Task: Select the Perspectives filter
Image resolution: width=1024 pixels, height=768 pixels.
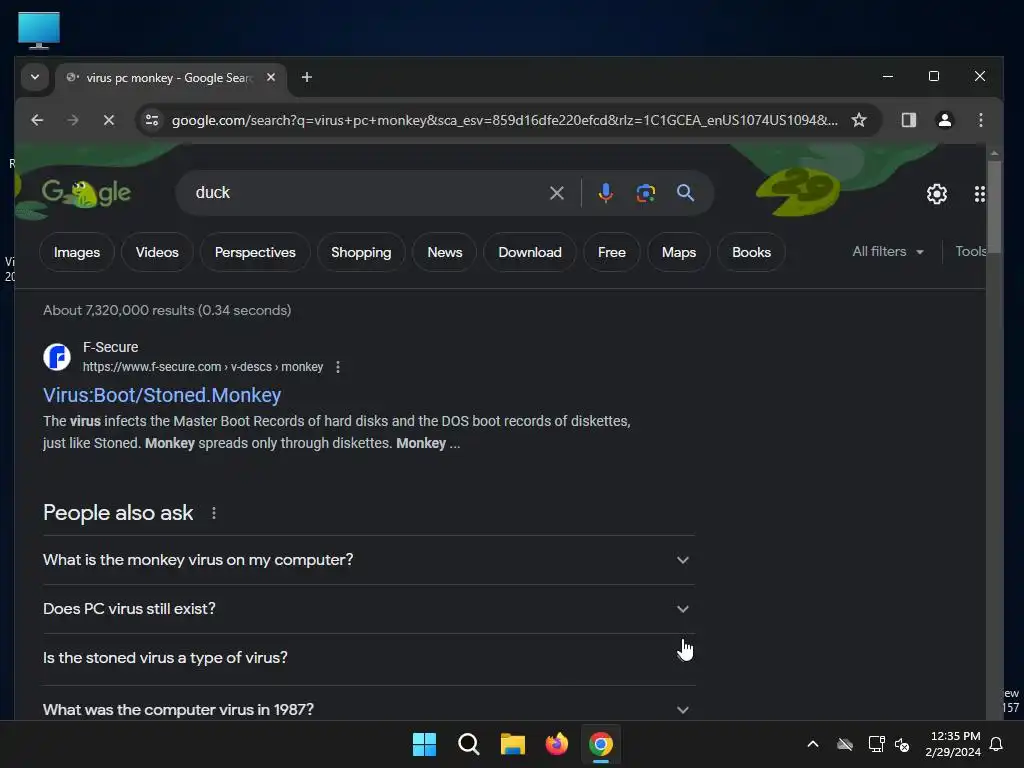Action: tap(255, 252)
